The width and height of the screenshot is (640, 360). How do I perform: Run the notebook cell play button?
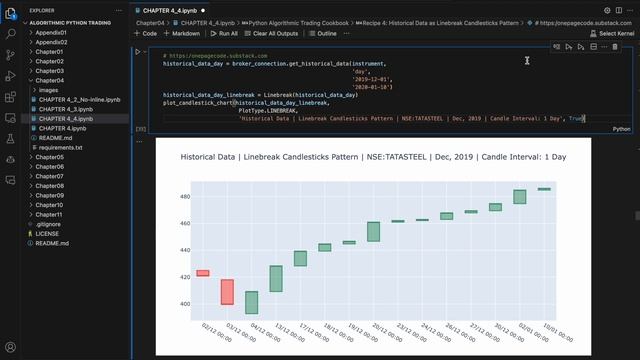138,52
